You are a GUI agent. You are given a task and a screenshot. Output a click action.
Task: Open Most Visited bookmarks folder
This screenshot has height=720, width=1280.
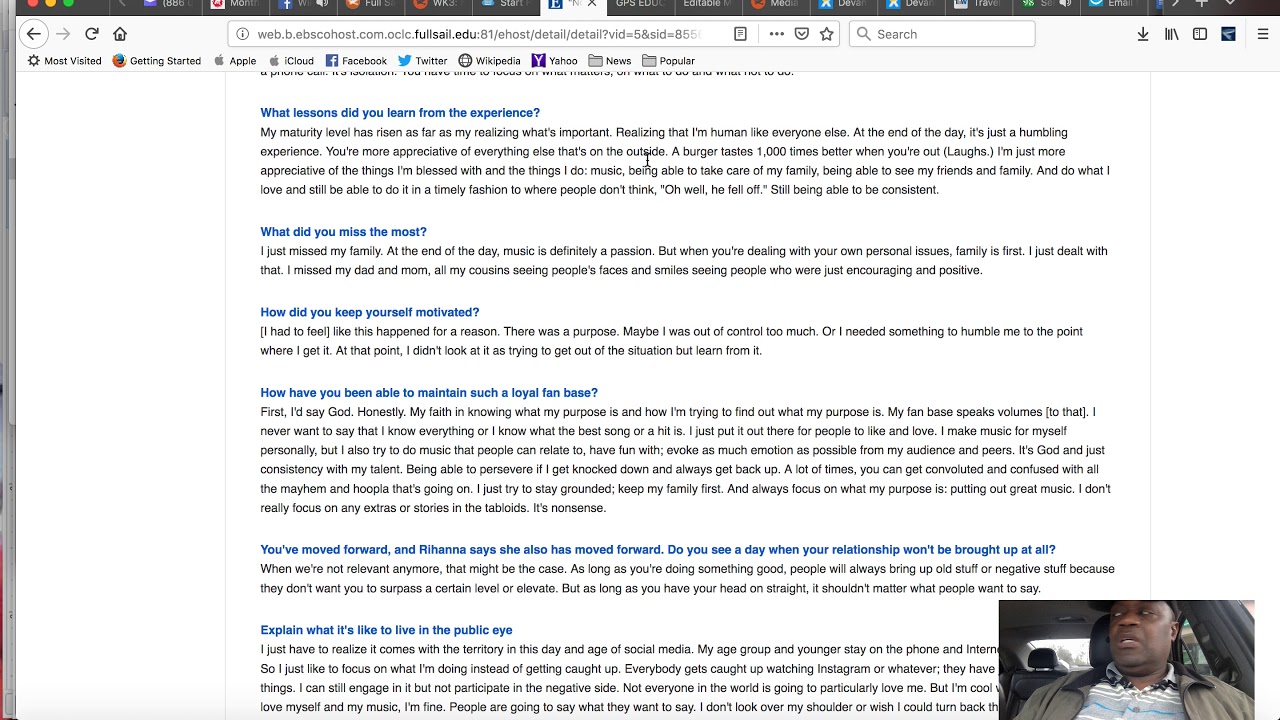(x=64, y=61)
